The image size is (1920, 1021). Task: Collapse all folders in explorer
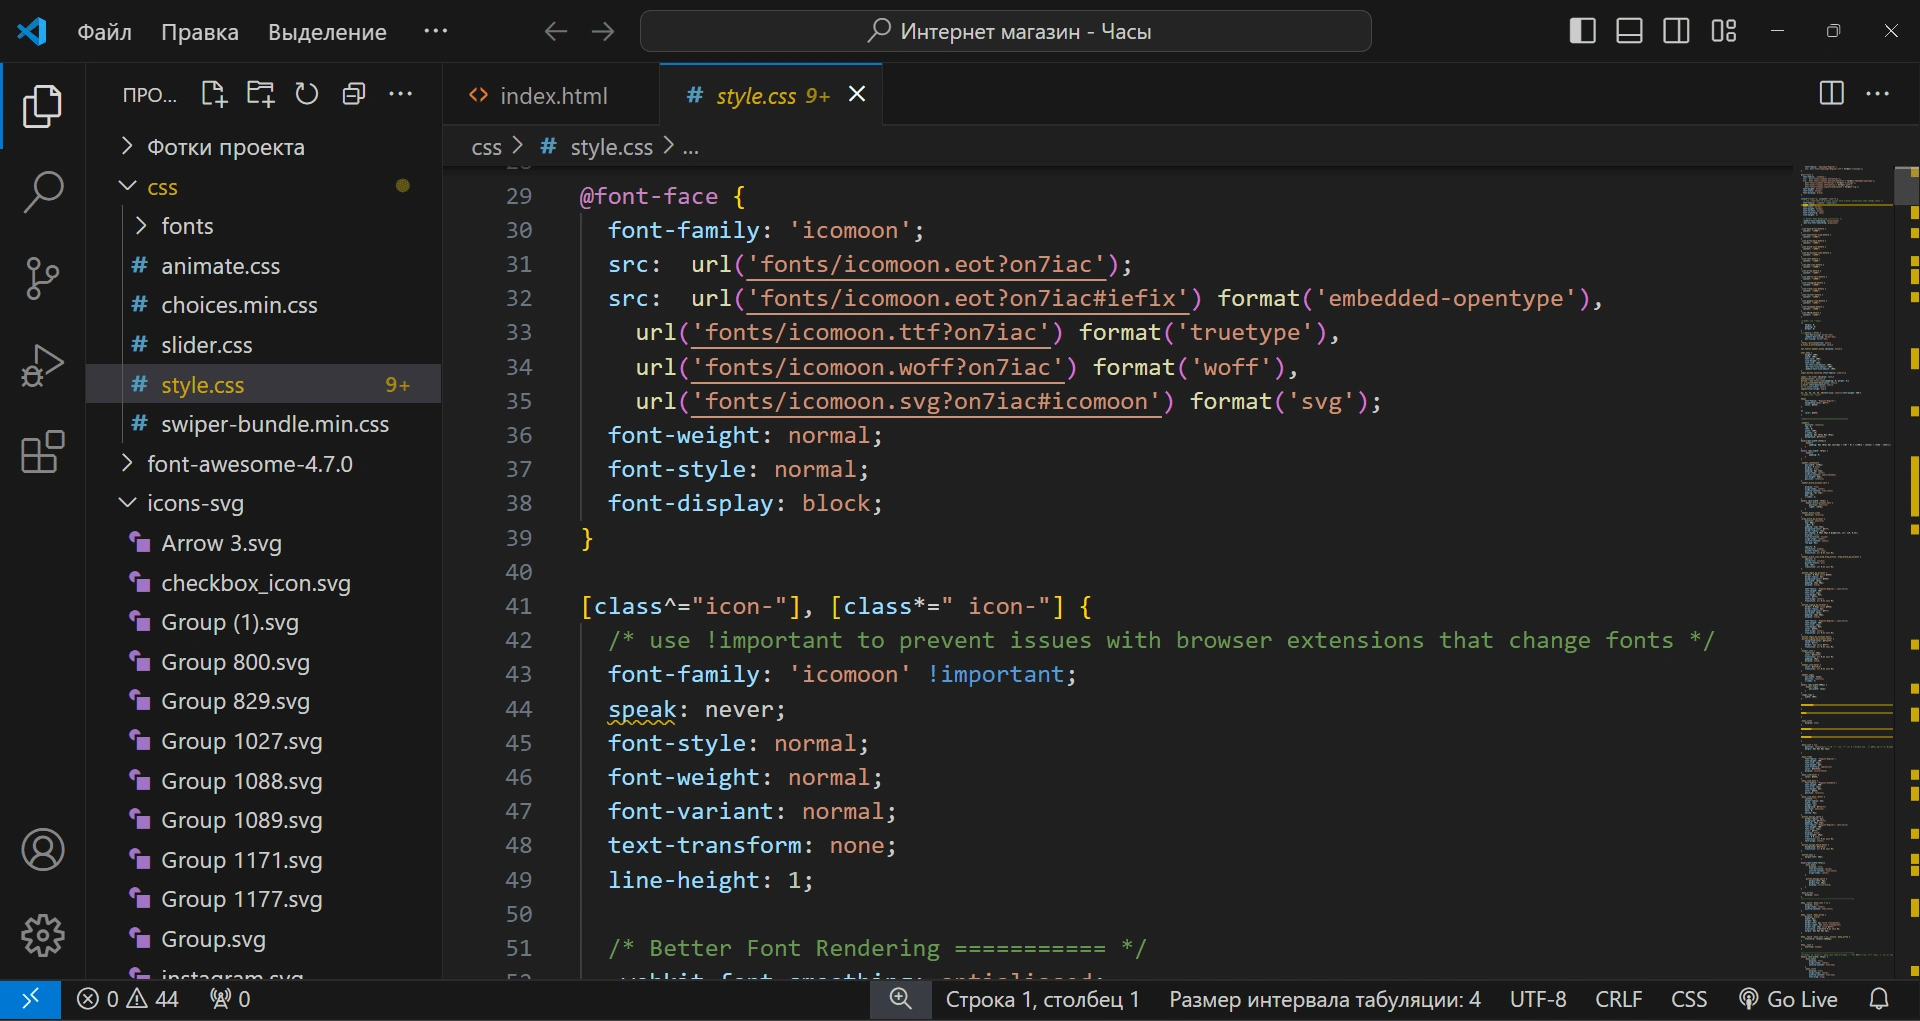click(354, 94)
